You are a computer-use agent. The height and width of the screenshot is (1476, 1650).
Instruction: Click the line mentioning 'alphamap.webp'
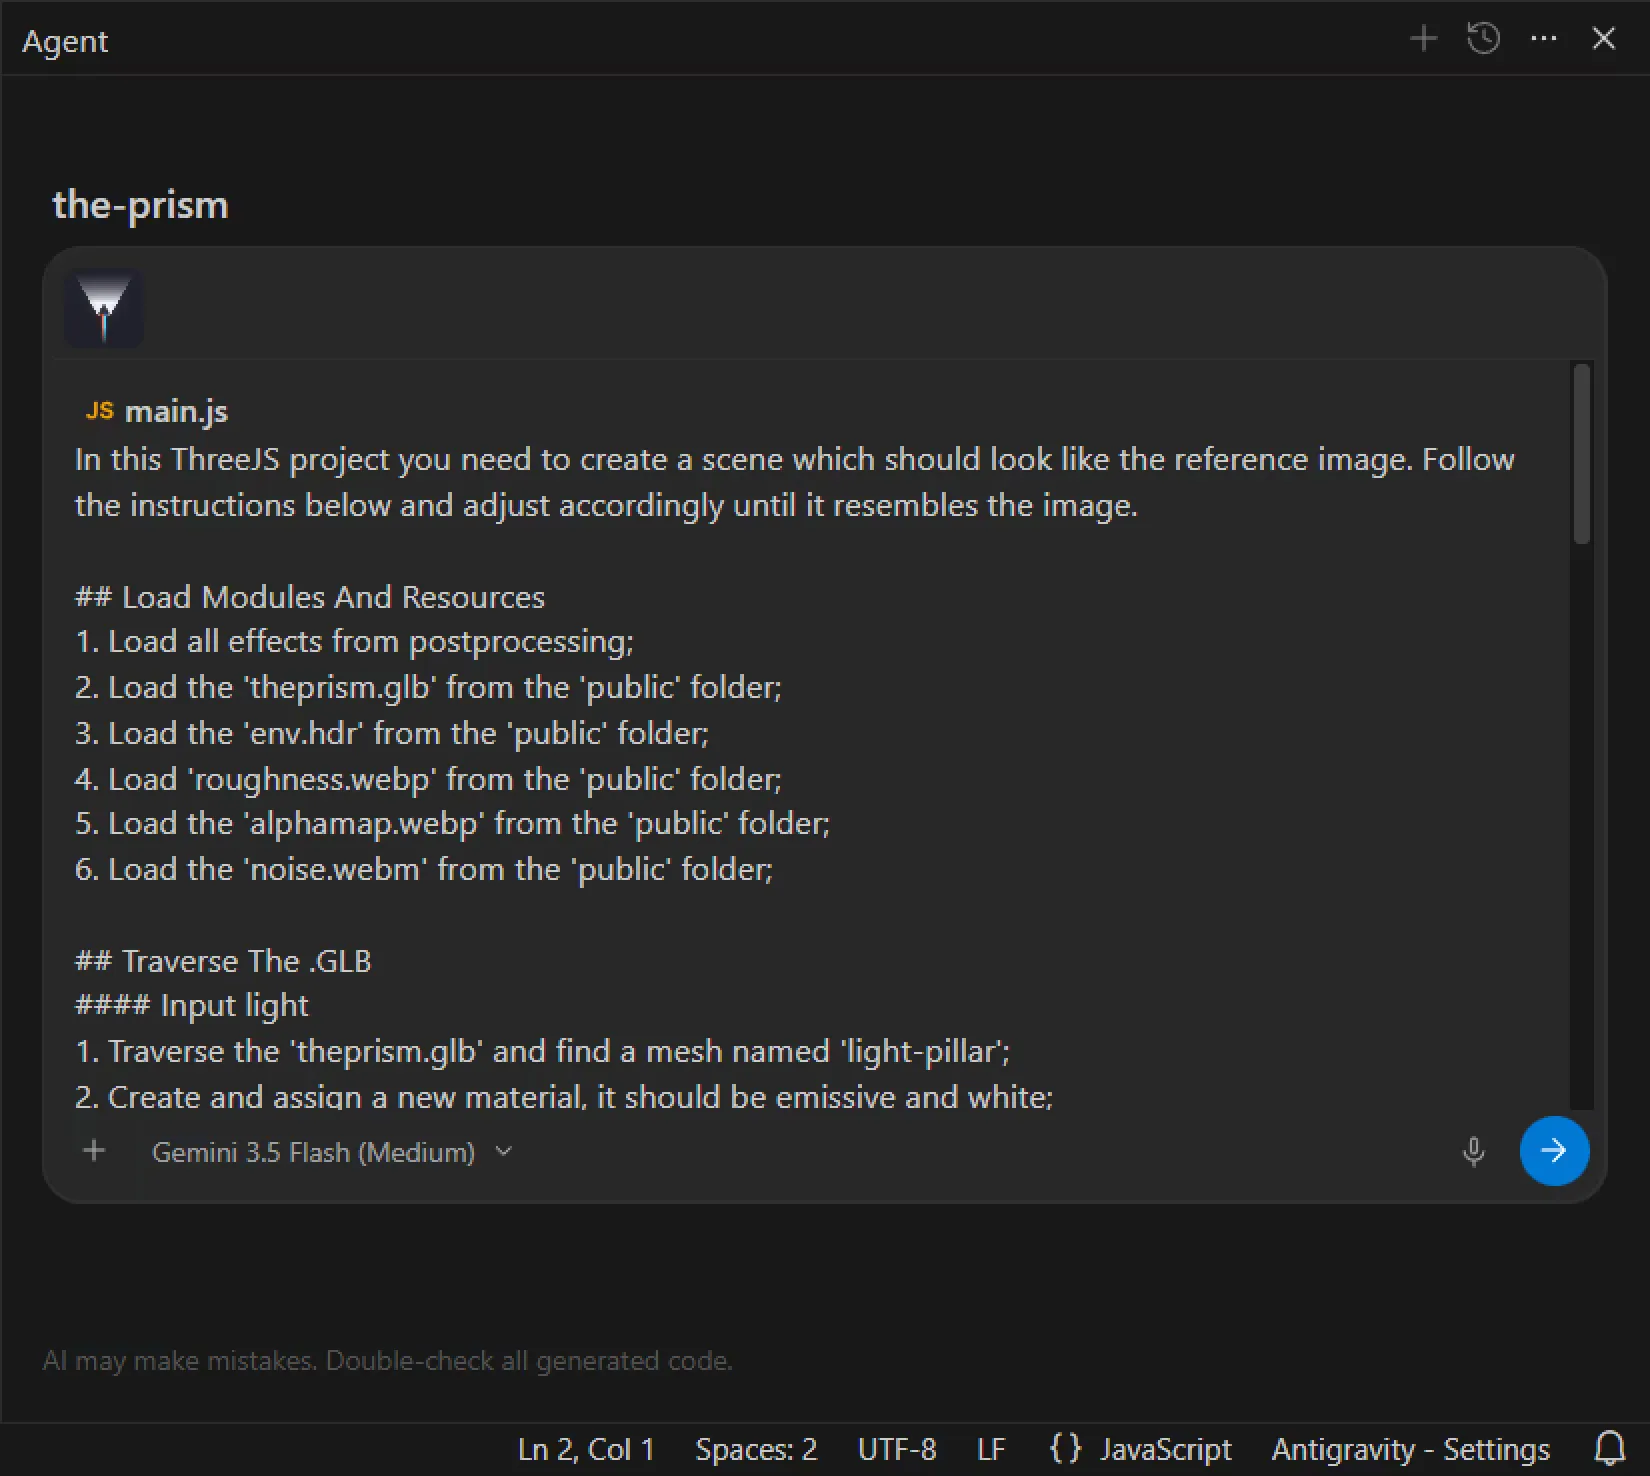(453, 823)
